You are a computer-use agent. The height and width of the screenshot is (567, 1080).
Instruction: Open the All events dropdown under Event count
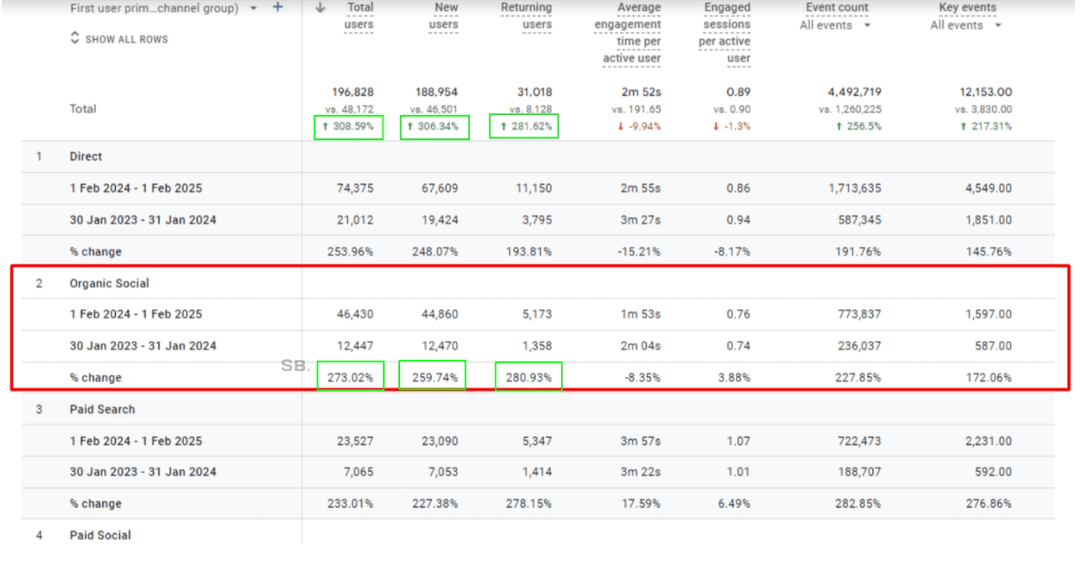836,25
